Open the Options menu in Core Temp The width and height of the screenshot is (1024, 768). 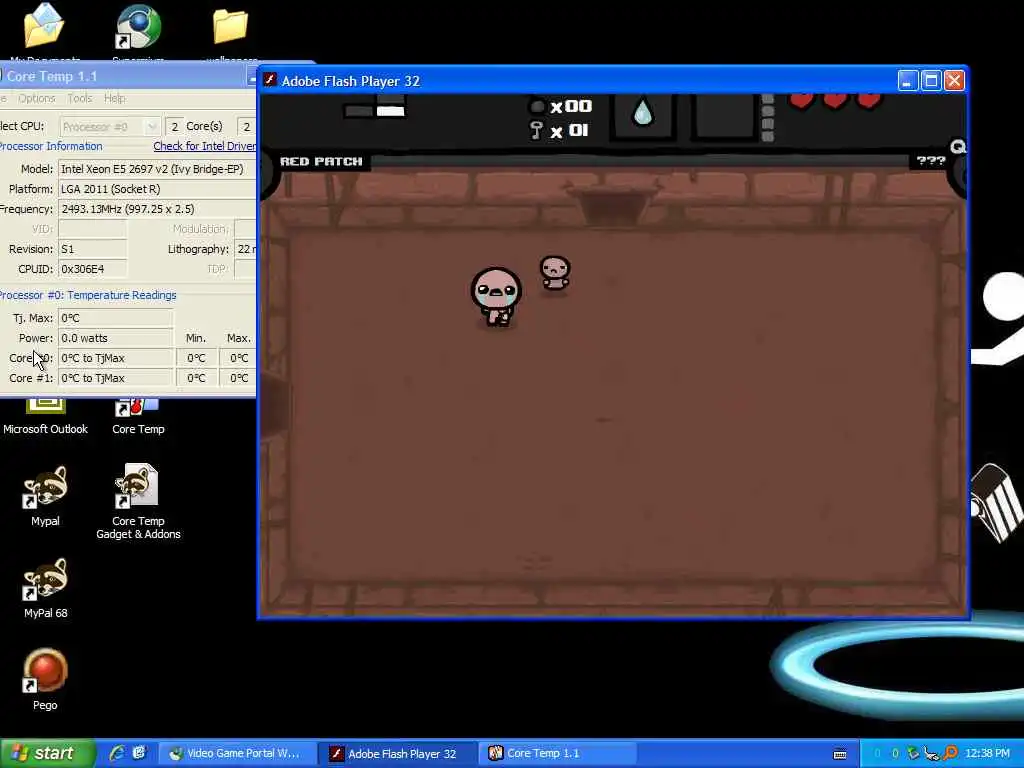(37, 98)
